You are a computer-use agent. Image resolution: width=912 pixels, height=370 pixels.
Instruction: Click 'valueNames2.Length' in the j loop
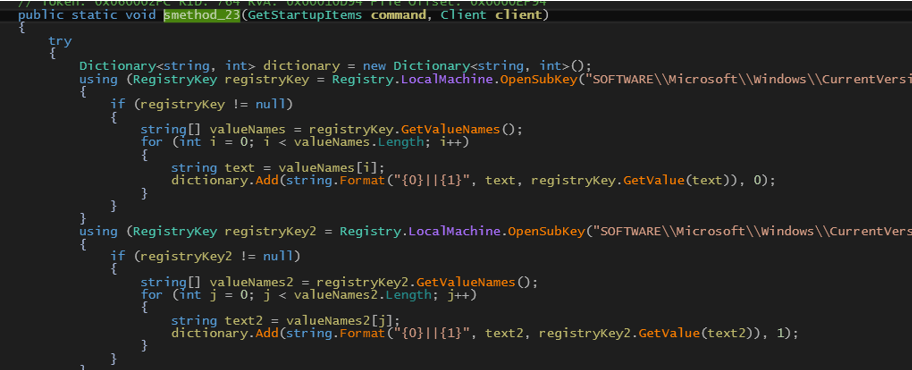tap(363, 295)
